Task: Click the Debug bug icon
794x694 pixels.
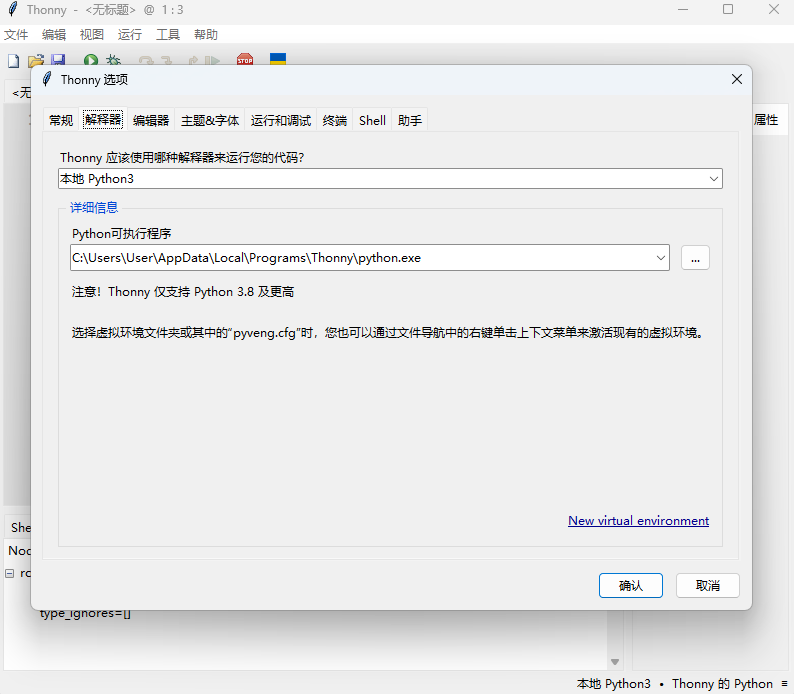Action: [x=113, y=61]
